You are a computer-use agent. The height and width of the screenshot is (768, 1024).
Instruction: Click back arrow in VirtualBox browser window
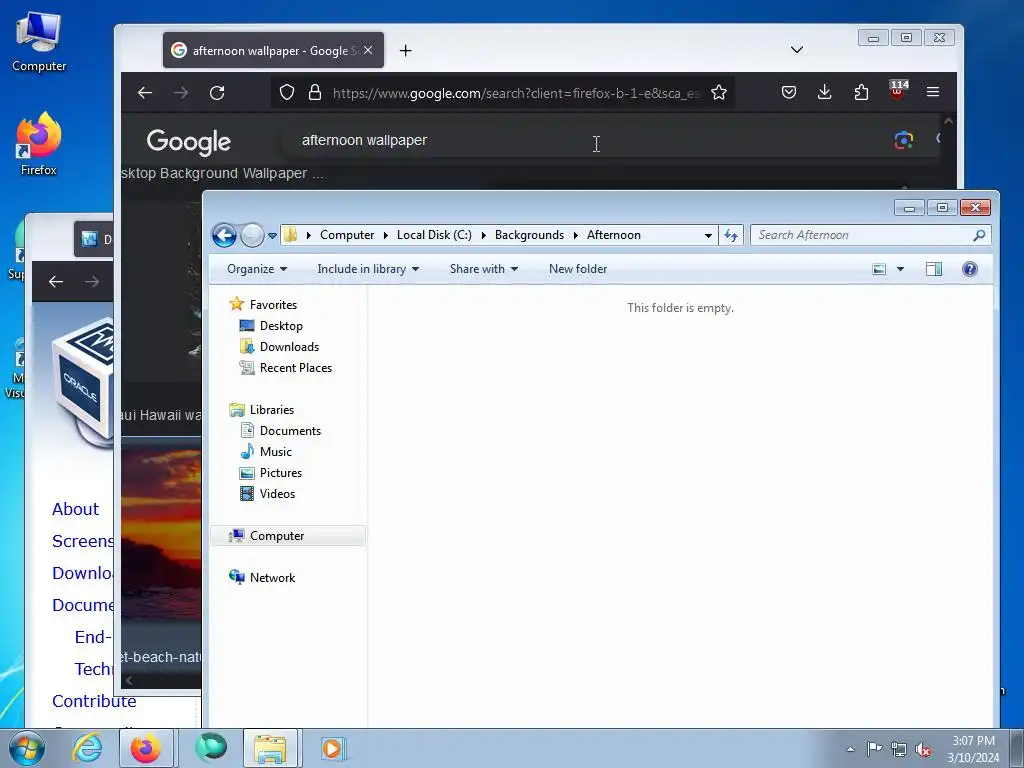(56, 281)
